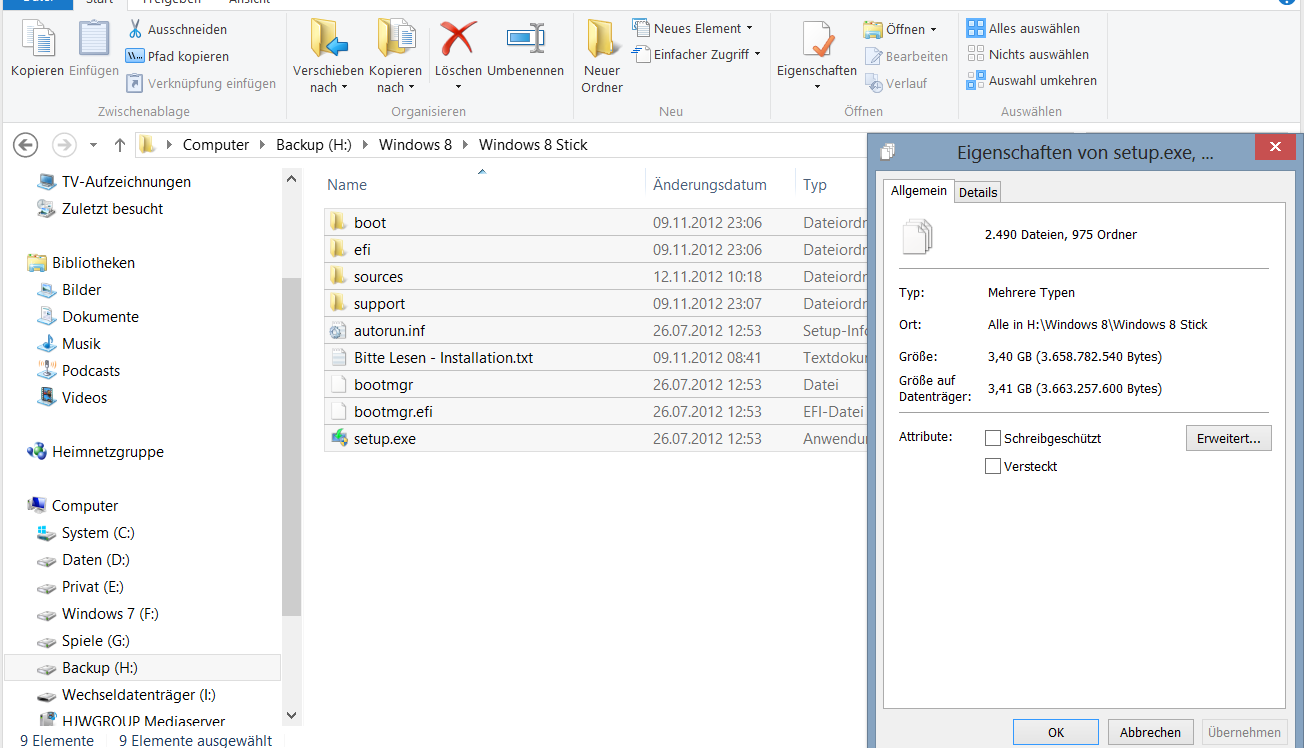Click Verknüpfung einfügen in ribbon
The width and height of the screenshot is (1304, 748).
201,84
